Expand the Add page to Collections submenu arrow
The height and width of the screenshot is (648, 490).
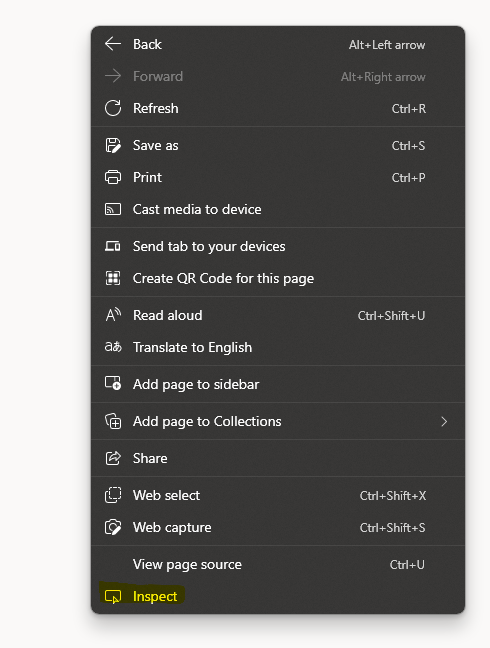tap(444, 422)
